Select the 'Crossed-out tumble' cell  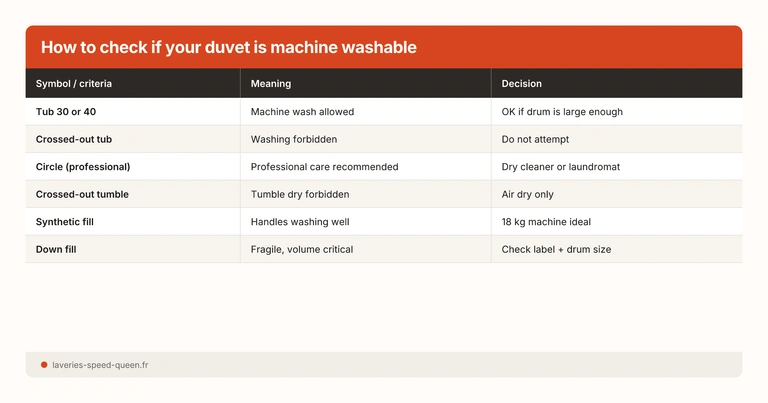[x=133, y=194]
